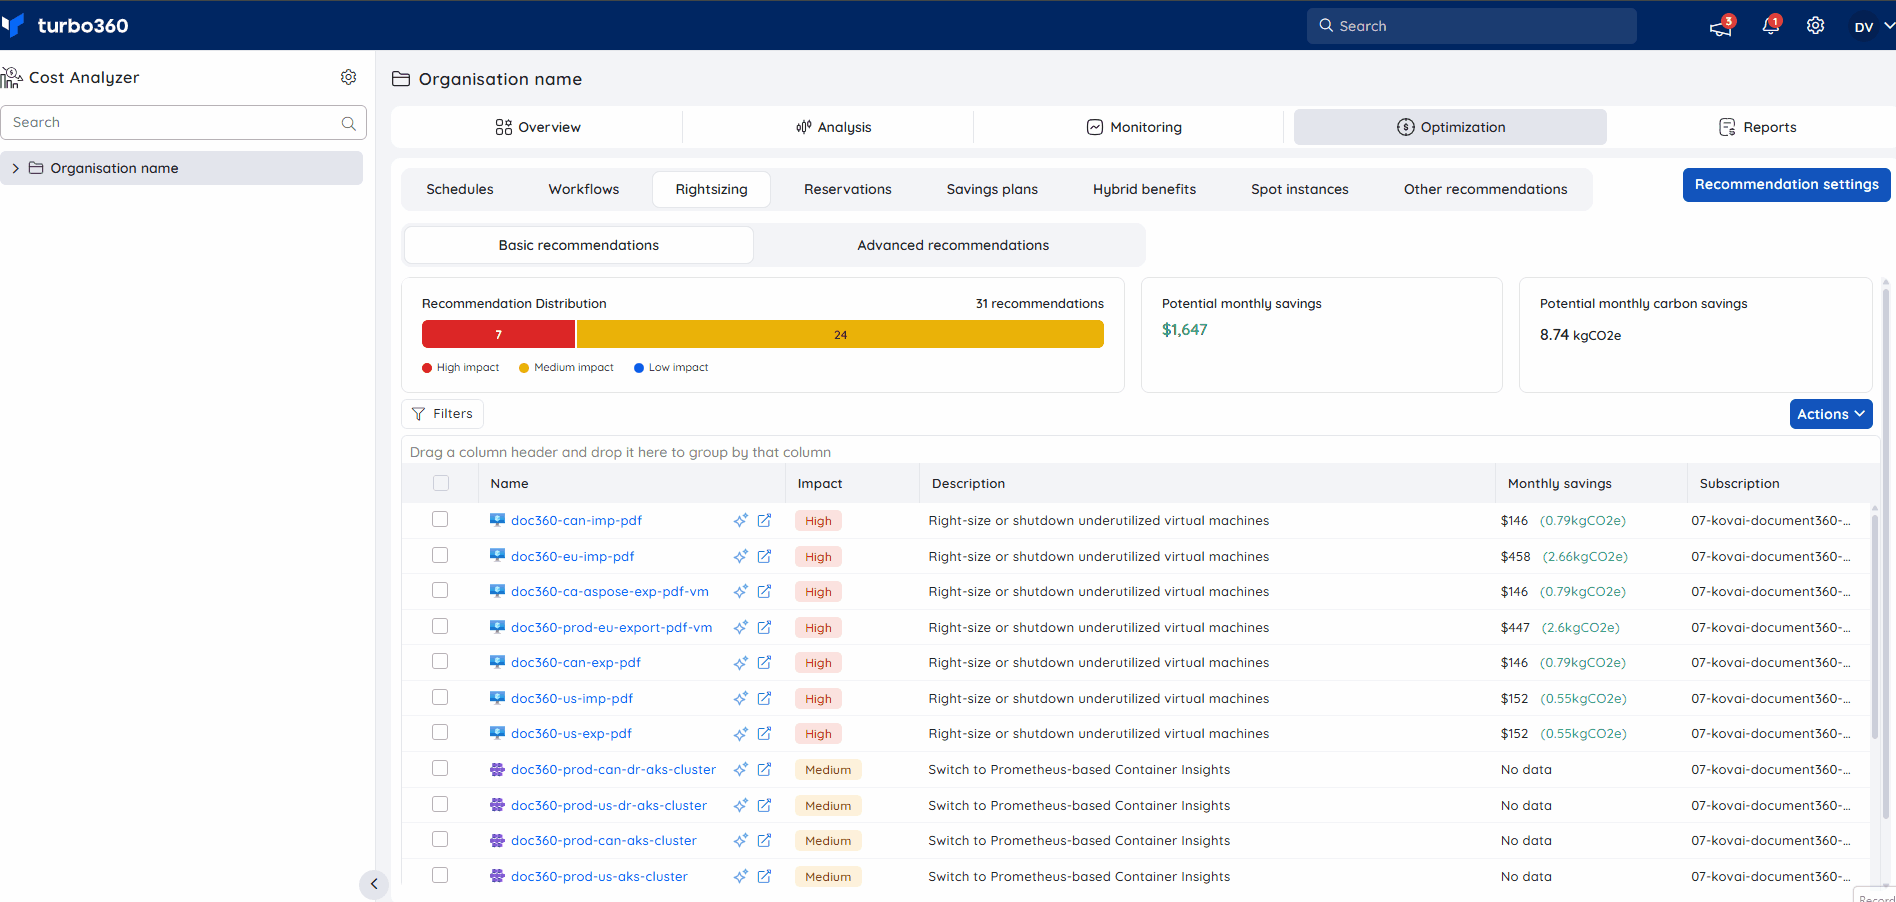
Task: Open the announcements megaphone icon
Action: click(1720, 27)
